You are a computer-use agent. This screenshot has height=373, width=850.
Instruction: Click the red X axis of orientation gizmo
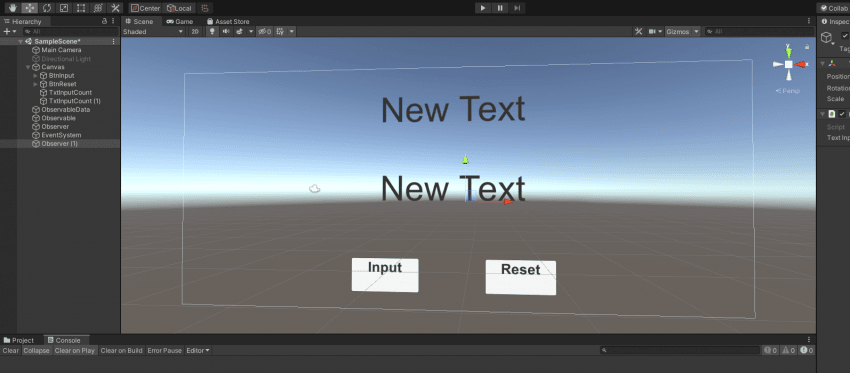[x=800, y=65]
